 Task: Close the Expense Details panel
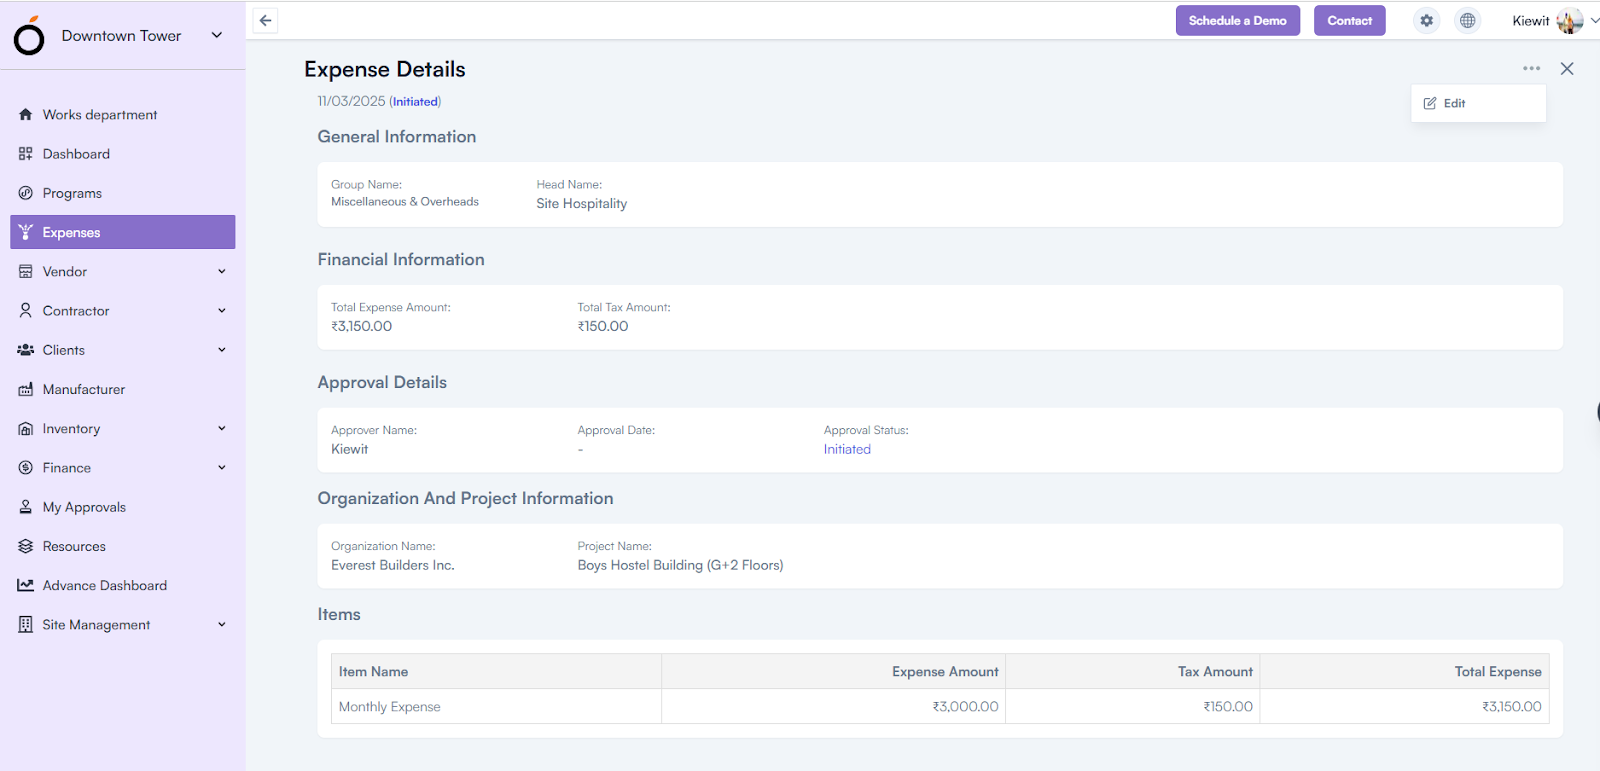(x=1567, y=68)
